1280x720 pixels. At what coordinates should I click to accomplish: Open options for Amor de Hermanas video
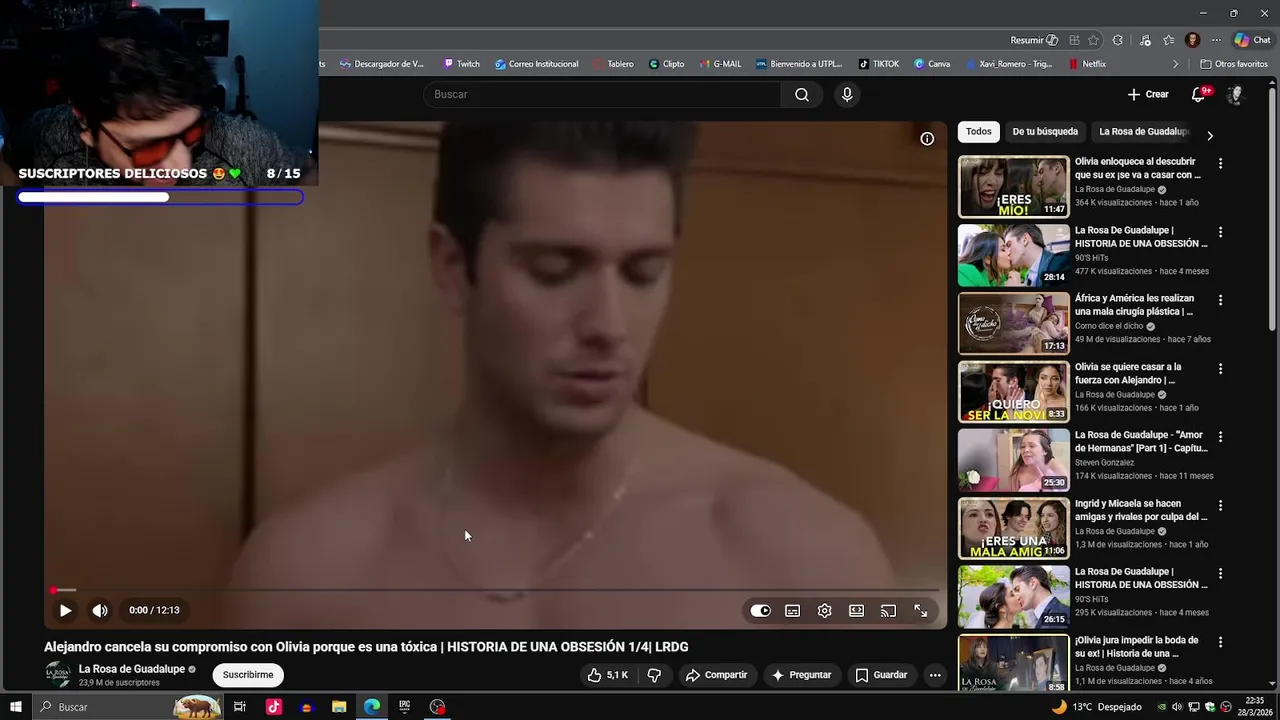[x=1220, y=437]
